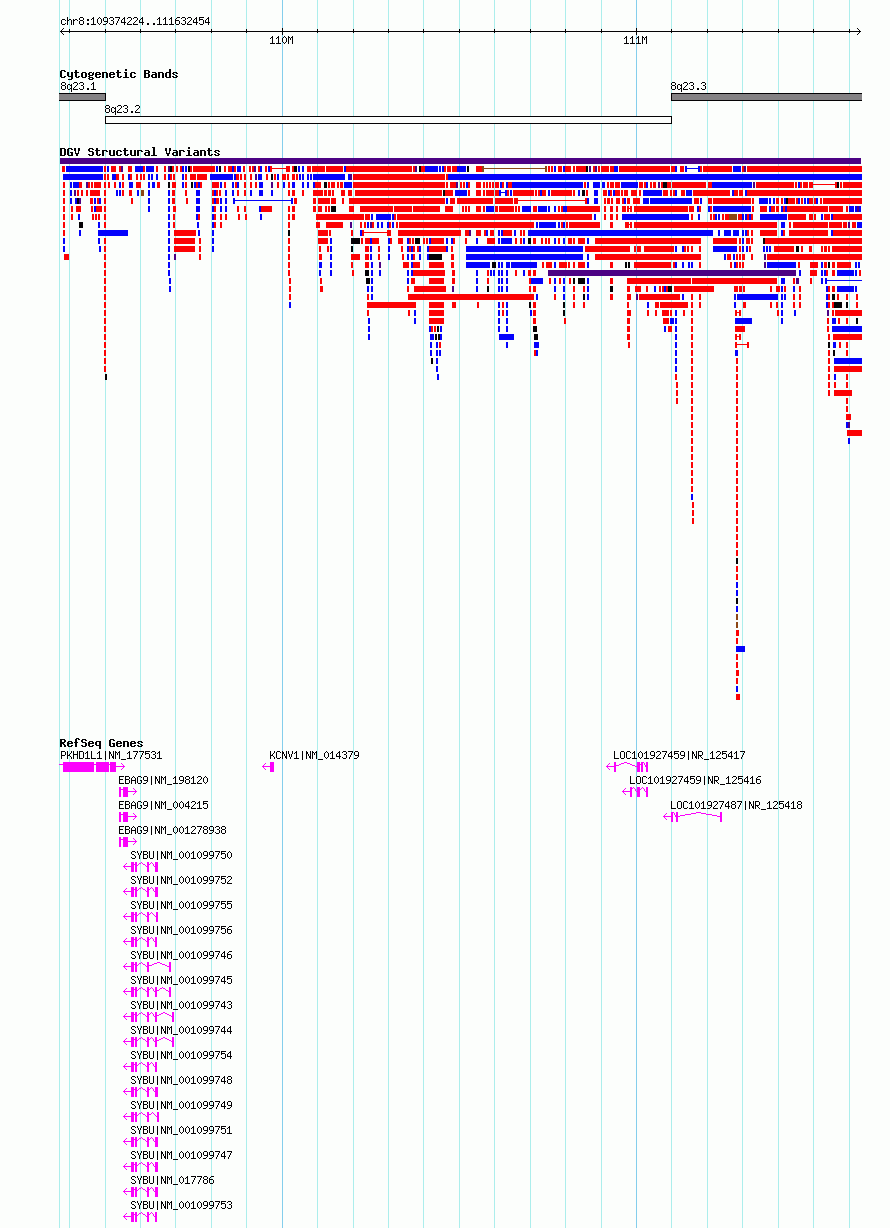
Task: Open the LOC101927459|NR_125417 transcript label
Action: 679,755
